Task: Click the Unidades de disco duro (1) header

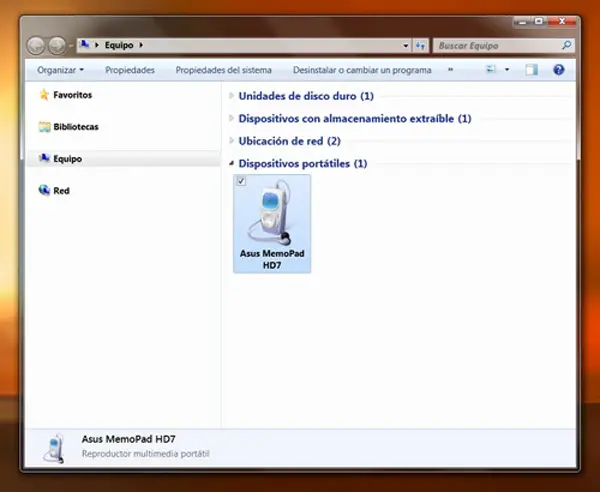Action: pyautogui.click(x=306, y=96)
